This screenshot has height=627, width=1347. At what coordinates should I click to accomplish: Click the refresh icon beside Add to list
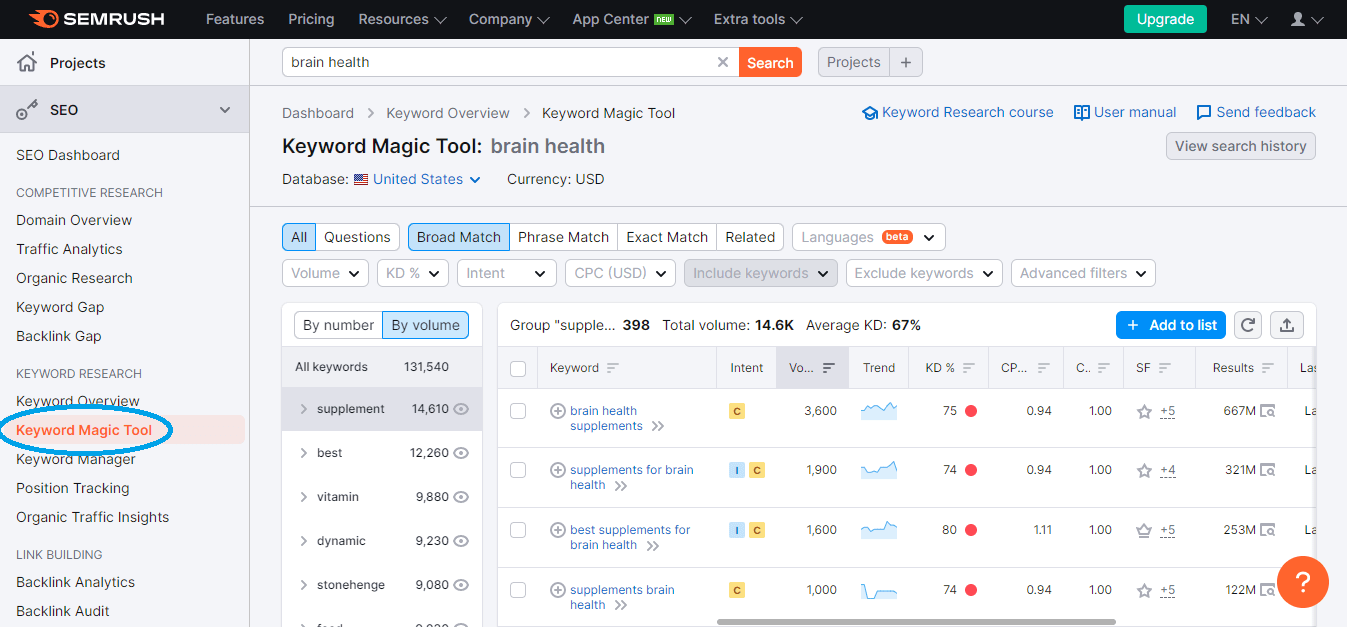coord(1247,325)
